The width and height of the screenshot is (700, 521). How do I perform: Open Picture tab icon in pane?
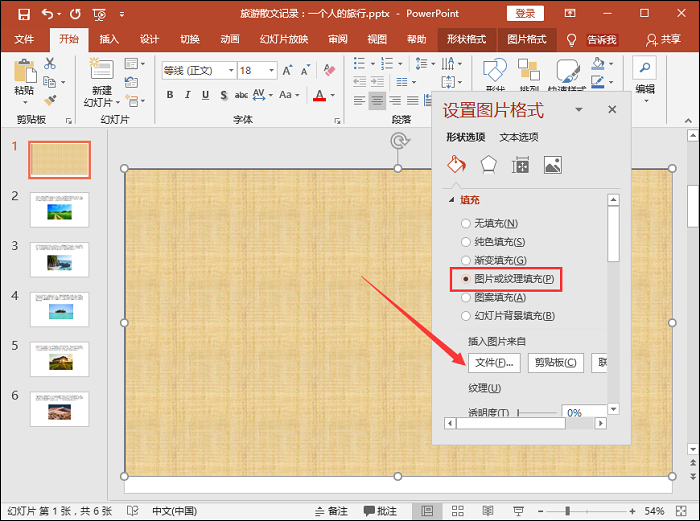tap(553, 165)
